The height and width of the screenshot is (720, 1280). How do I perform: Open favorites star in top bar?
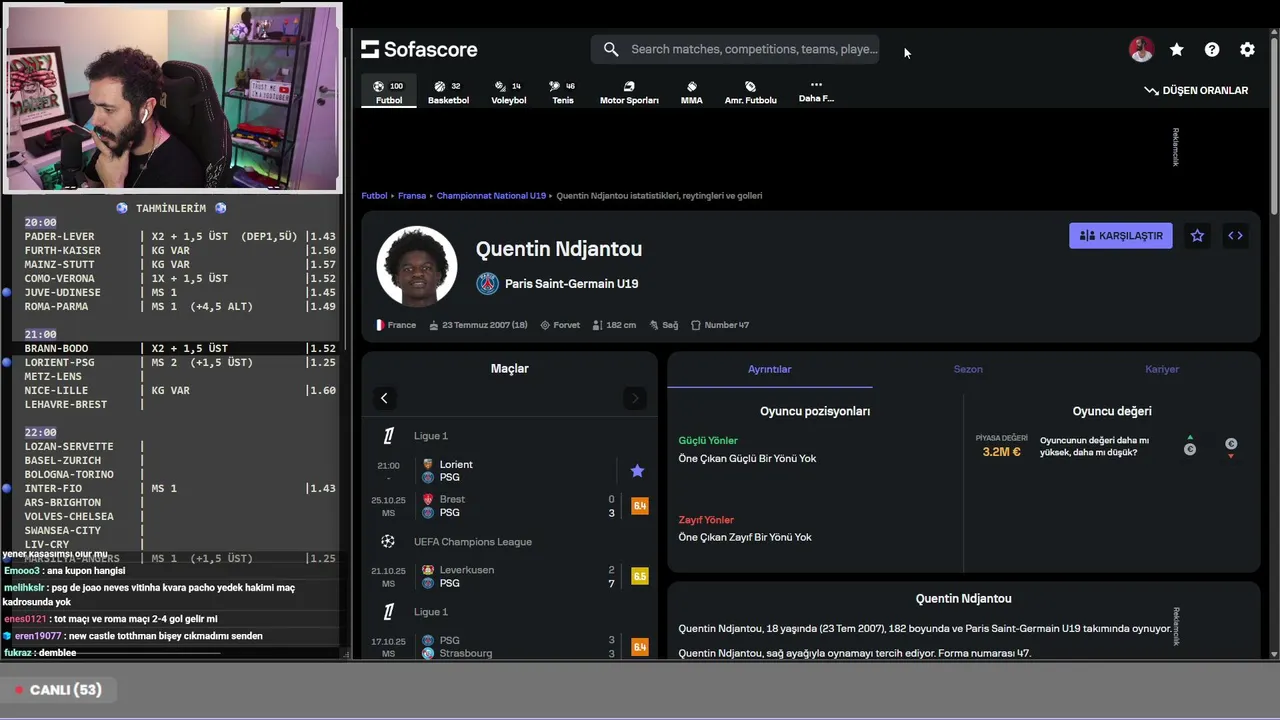point(1177,49)
